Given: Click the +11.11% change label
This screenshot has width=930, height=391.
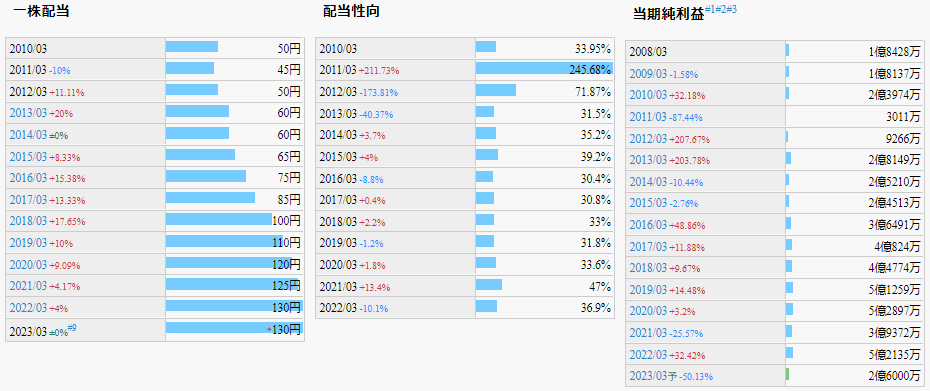Looking at the screenshot, I should point(66,92).
